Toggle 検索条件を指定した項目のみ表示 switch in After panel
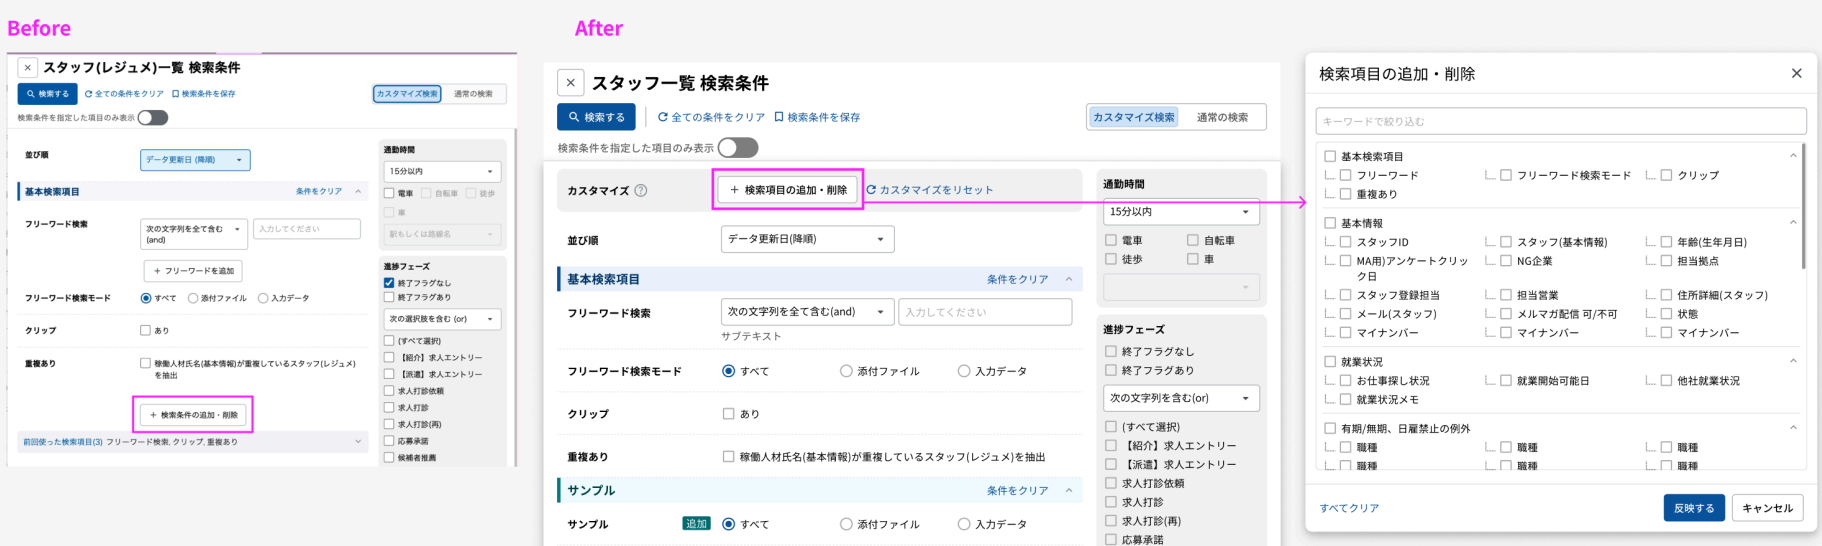Screen dimensions: 1822x546 point(738,148)
